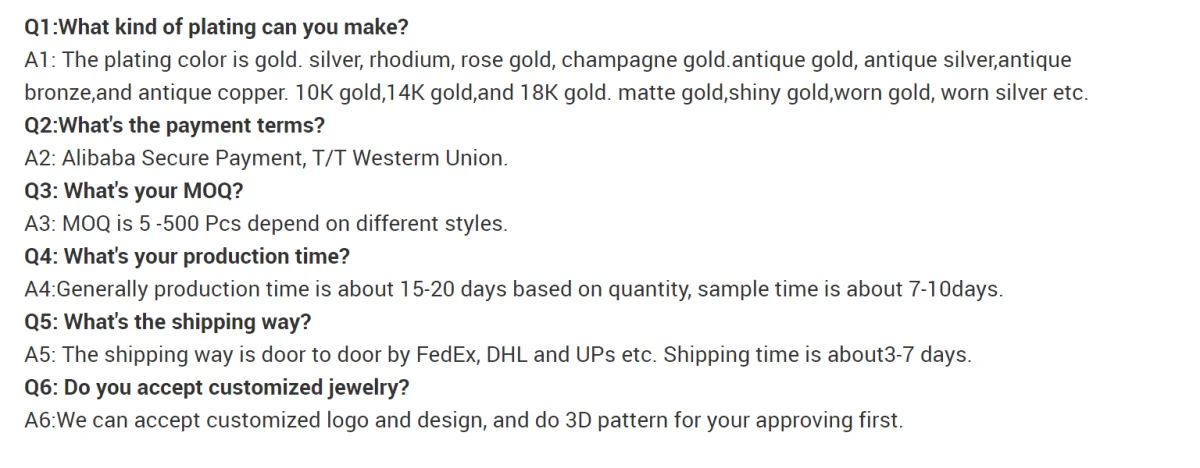Click the Q5 shipping way question

(167, 322)
